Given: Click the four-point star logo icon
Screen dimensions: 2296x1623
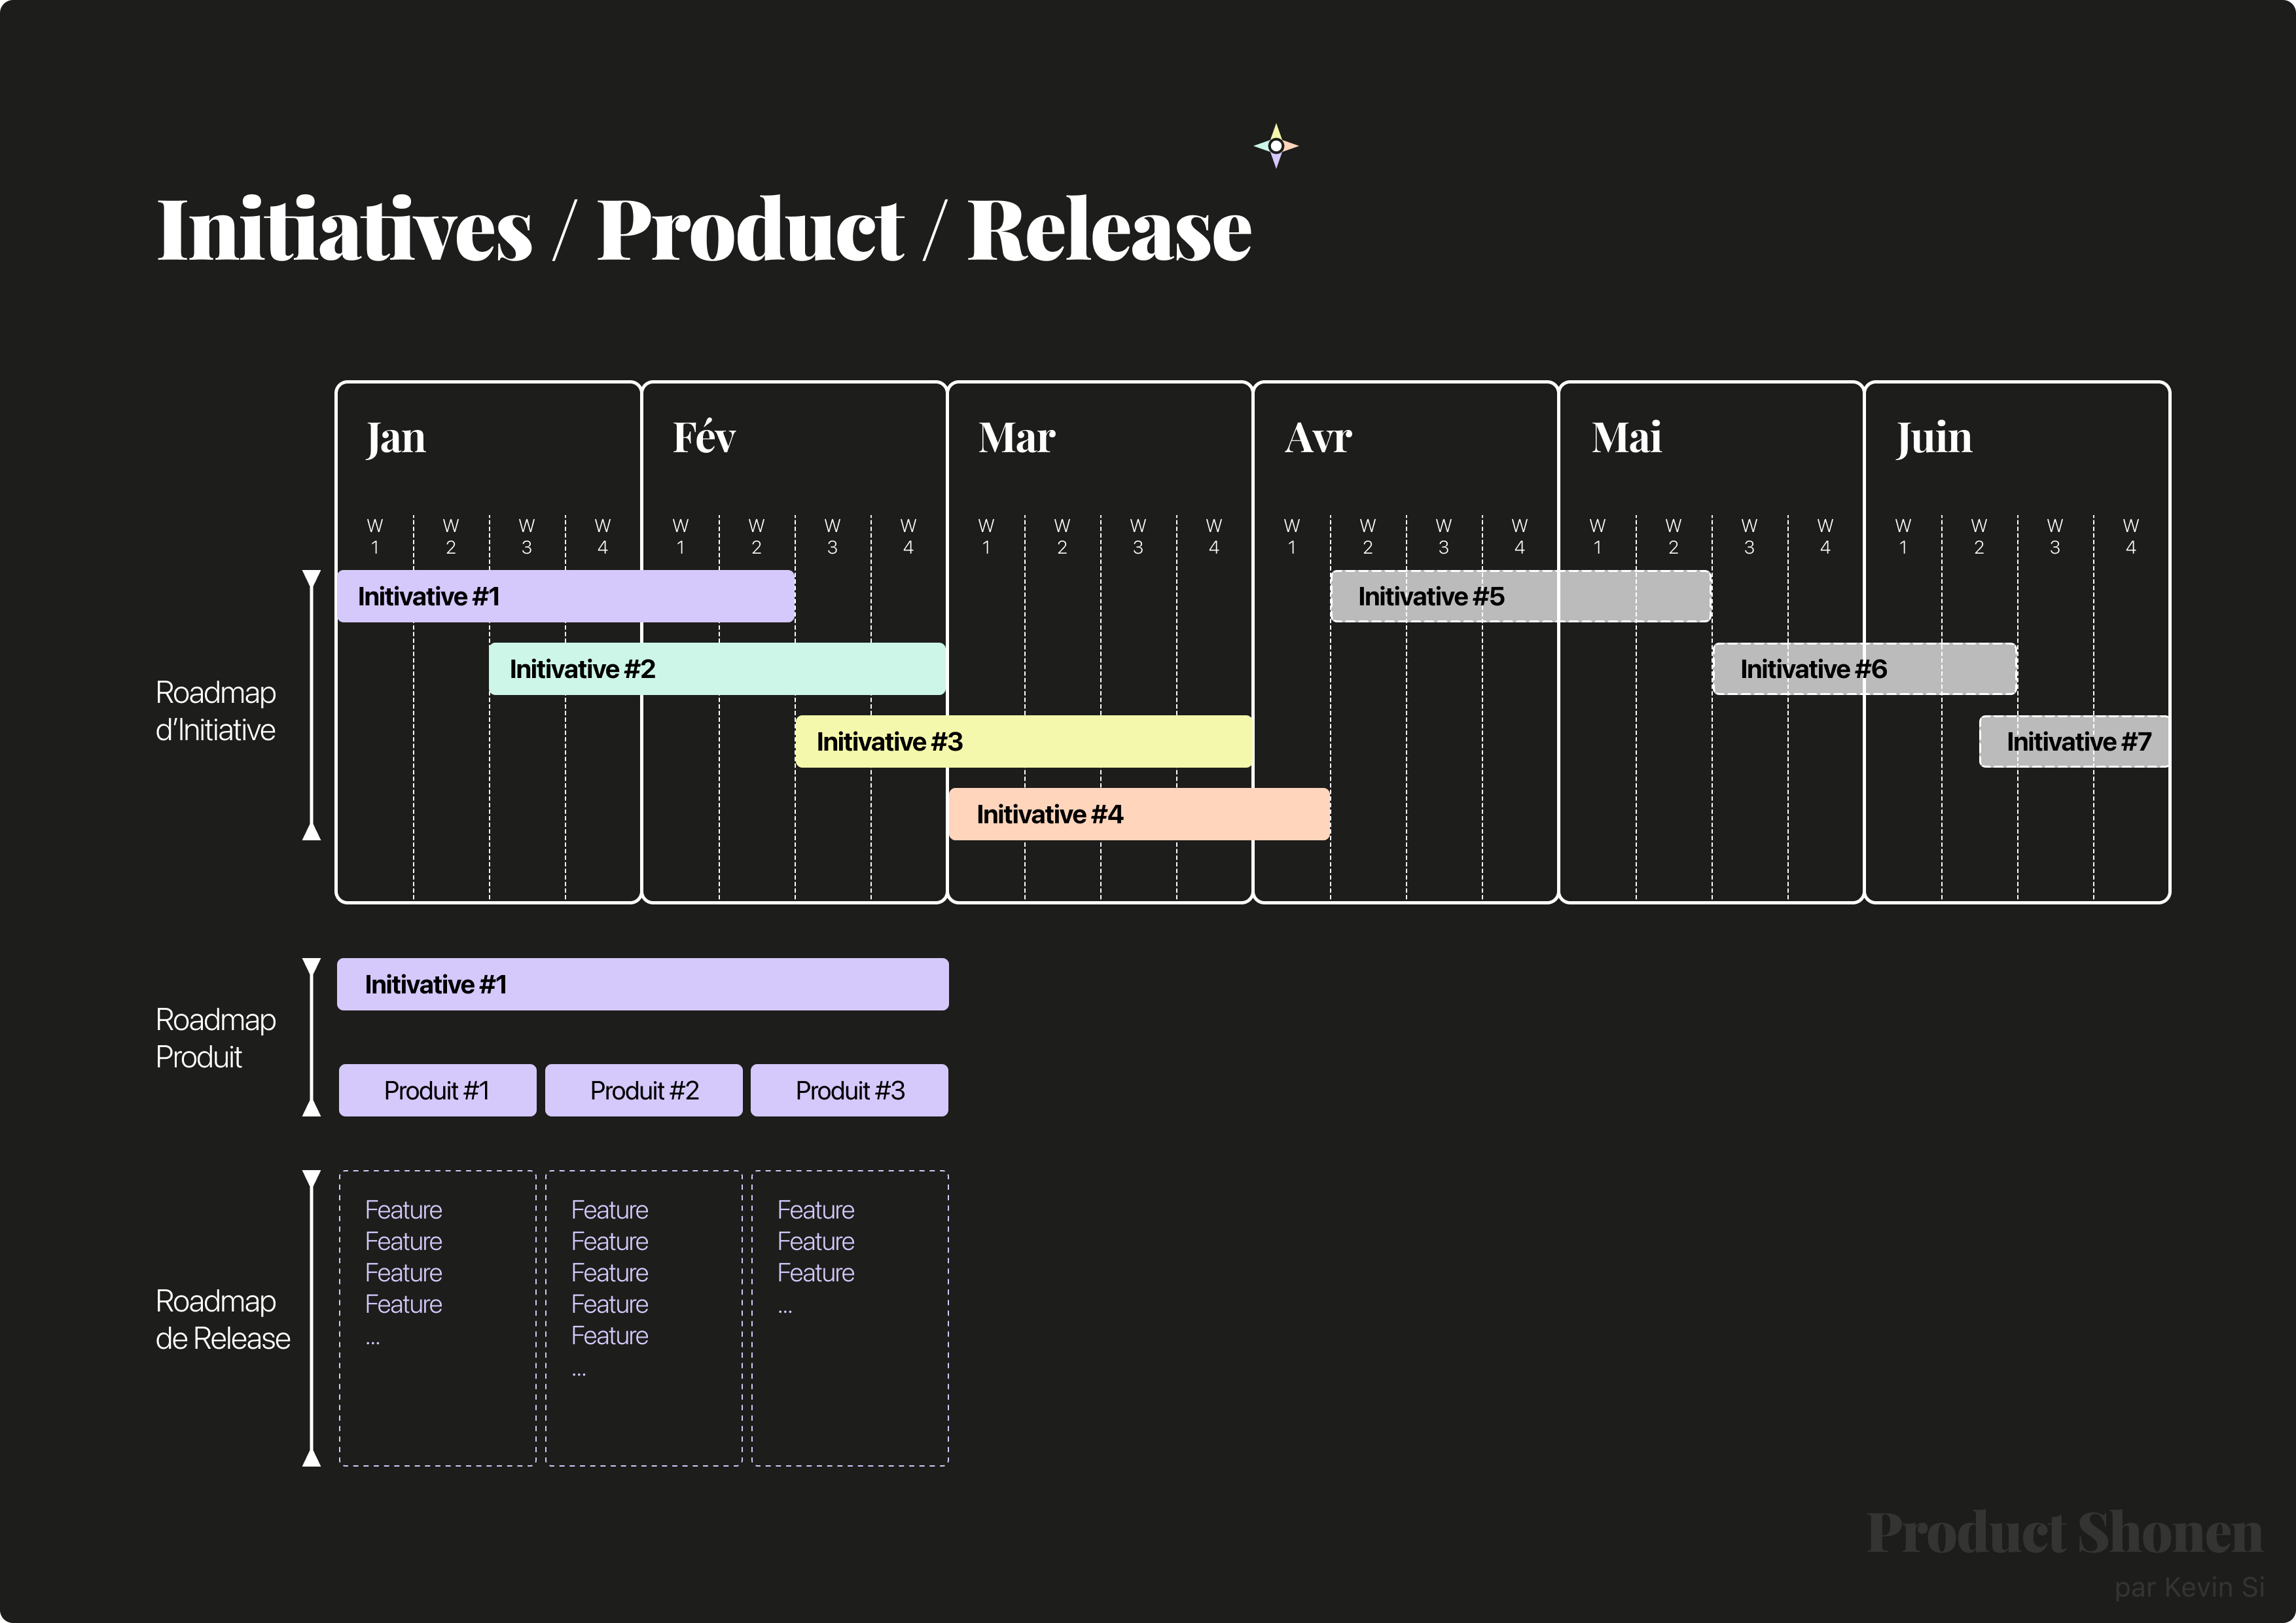Looking at the screenshot, I should pos(1276,146).
